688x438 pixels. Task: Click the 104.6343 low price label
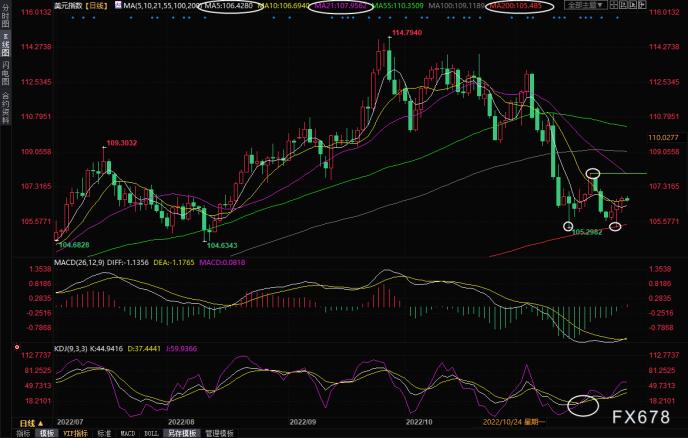click(x=222, y=245)
